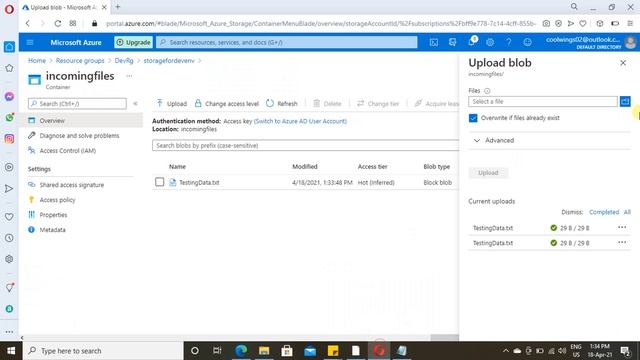Open the Azure portal hamburger menu

(x=30, y=42)
